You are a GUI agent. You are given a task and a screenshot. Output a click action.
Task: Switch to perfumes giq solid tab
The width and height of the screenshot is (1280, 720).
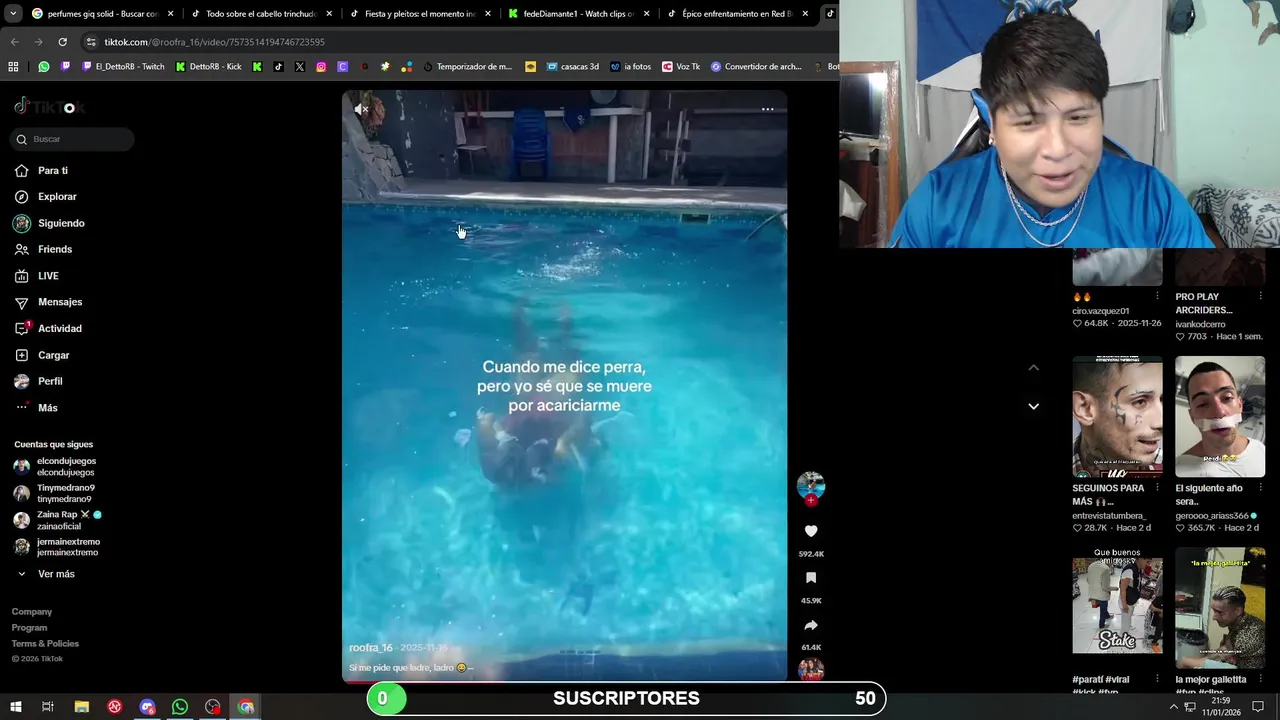103,14
